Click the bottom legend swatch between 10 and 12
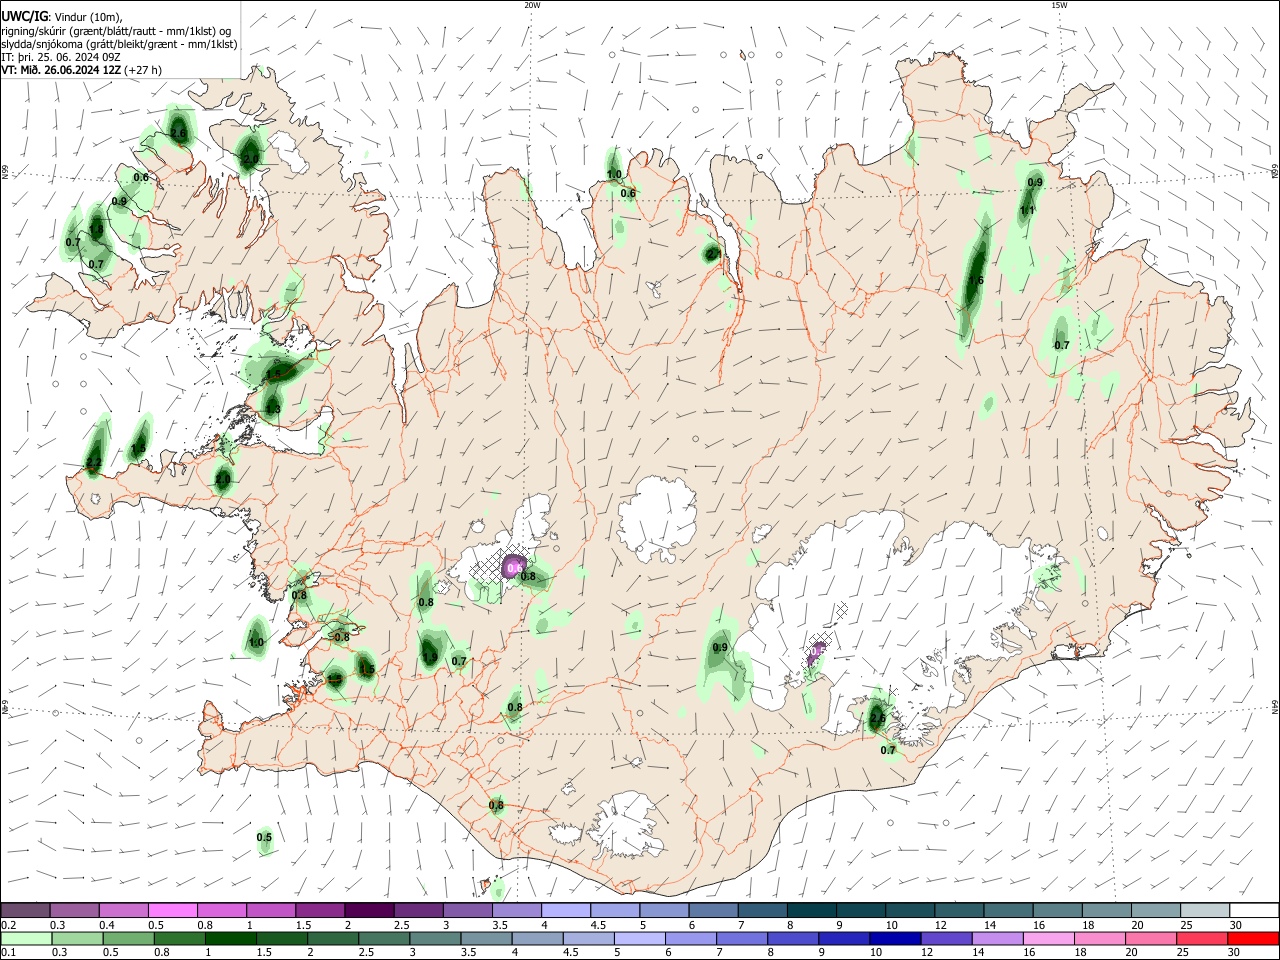1280x960 pixels. (893, 938)
